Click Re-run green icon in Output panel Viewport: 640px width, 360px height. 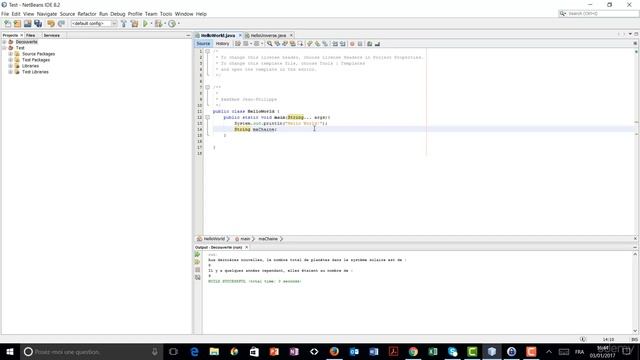pos(198,254)
